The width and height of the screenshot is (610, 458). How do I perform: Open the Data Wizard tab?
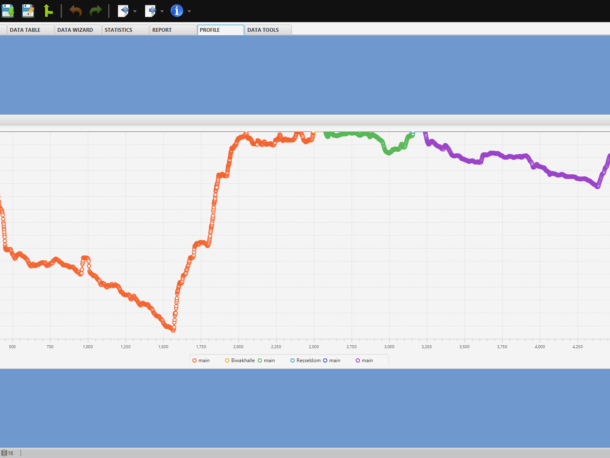coord(75,30)
